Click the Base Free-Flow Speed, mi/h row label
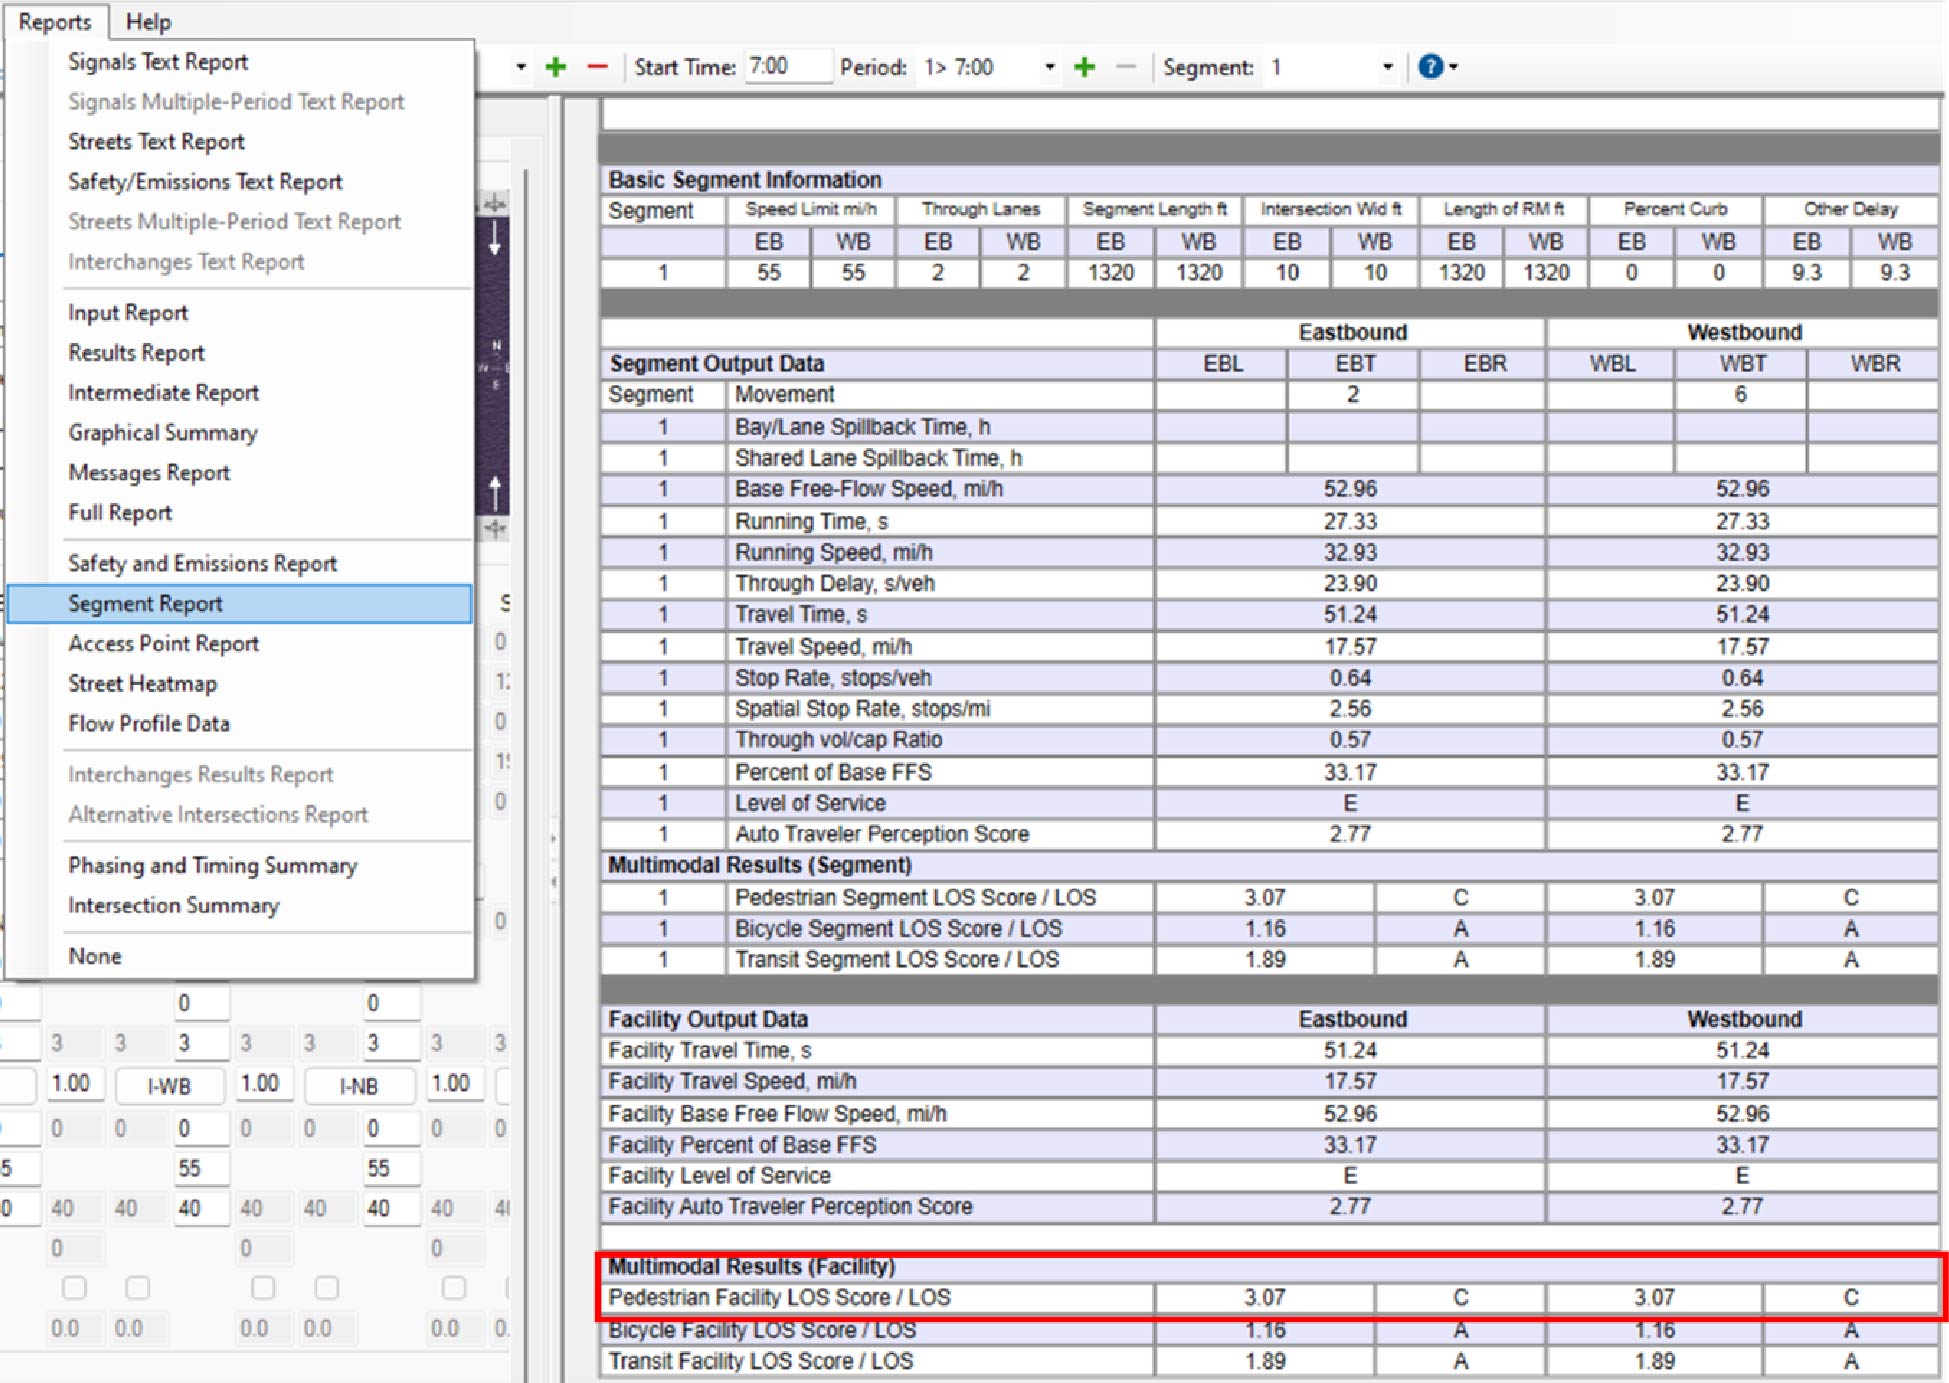Viewport: 1949px width, 1383px height. point(868,489)
